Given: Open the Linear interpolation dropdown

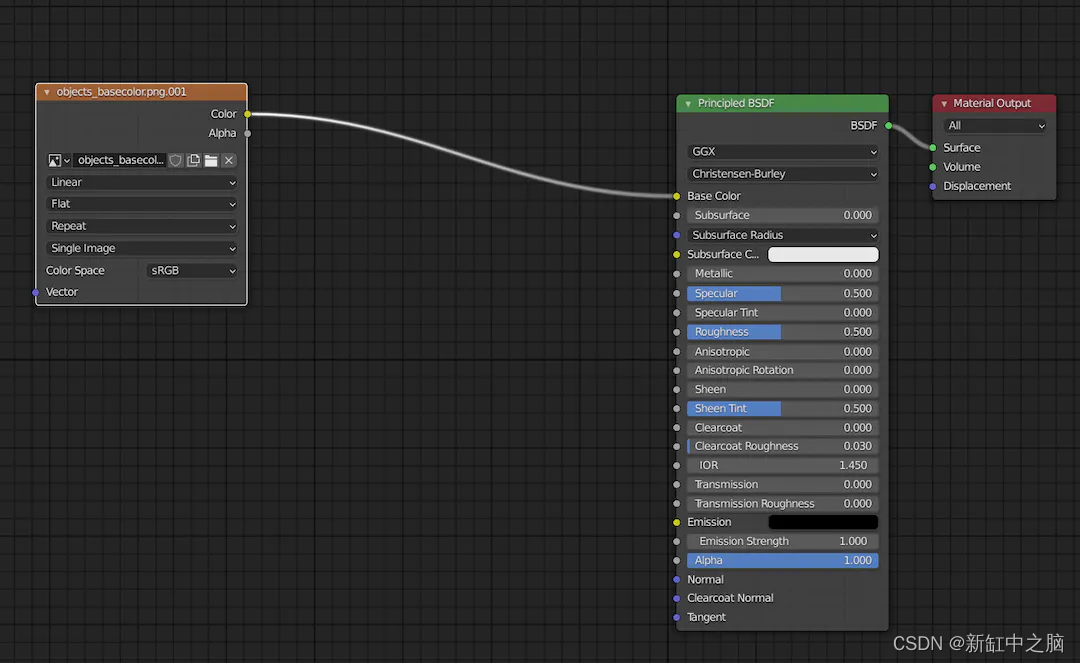Looking at the screenshot, I should click(140, 182).
